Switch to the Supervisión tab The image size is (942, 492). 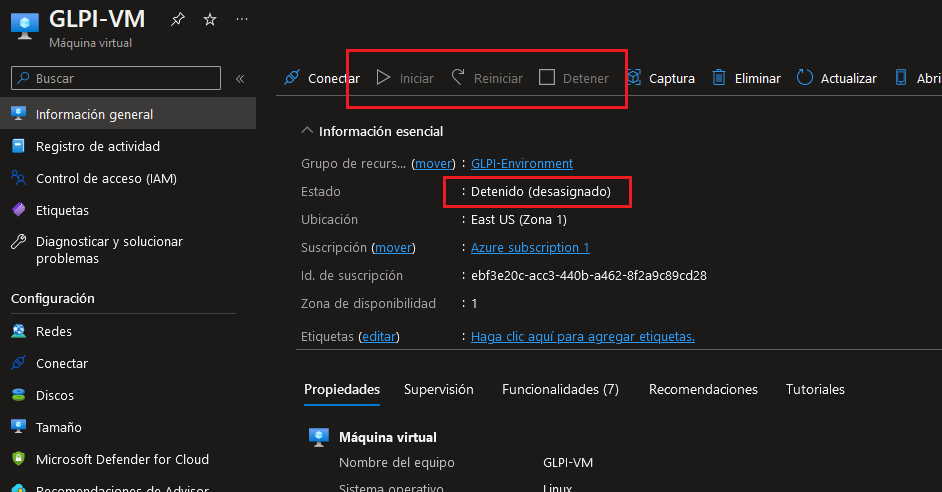[x=439, y=389]
